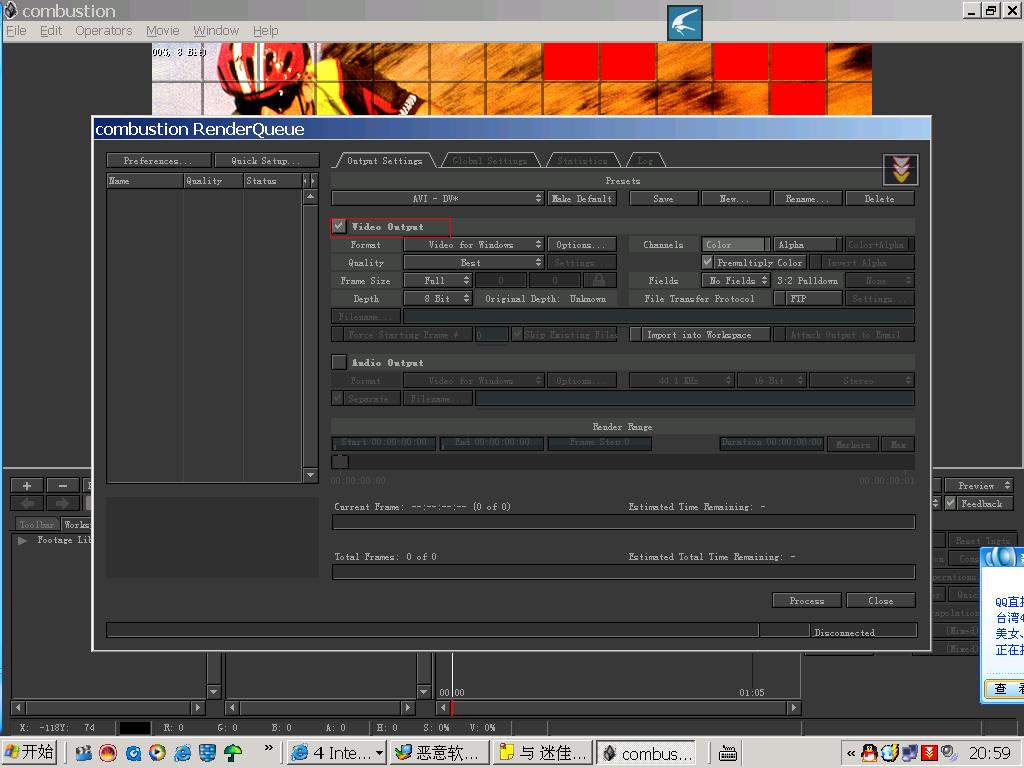Click the QQ penguin tray icon
Screen dimensions: 1024x768
coord(869,753)
